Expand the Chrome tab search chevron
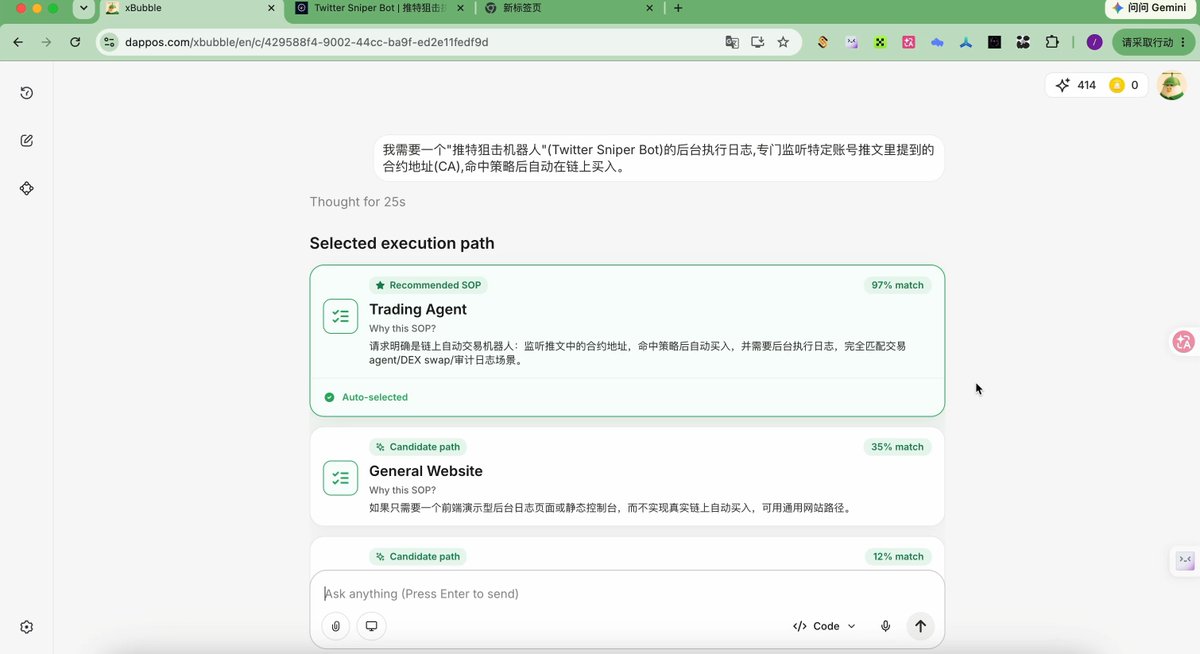This screenshot has width=1200, height=654. 83,8
